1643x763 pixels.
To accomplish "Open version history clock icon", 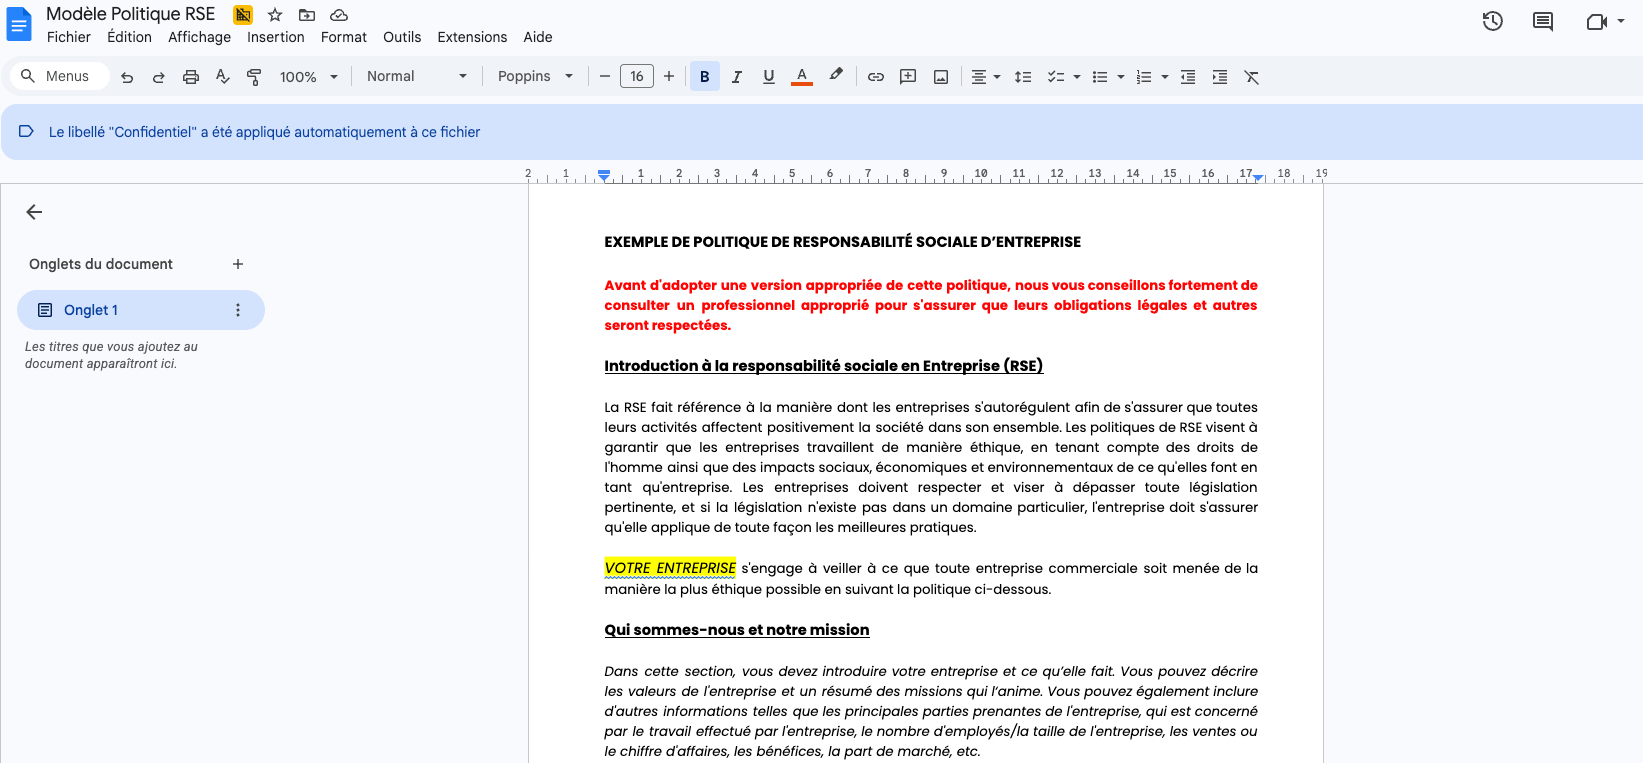I will click(x=1493, y=21).
